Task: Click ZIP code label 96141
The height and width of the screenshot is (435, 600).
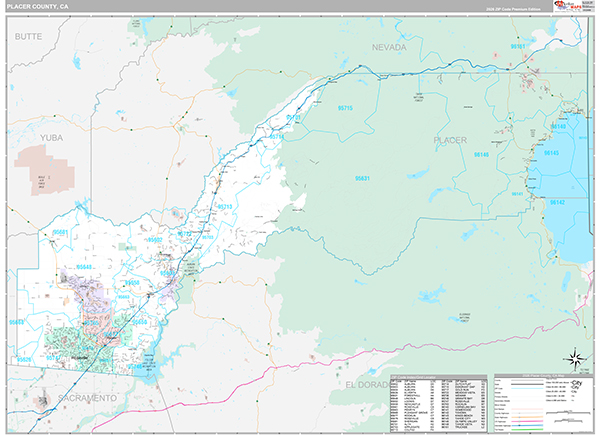Action: pyautogui.click(x=517, y=194)
